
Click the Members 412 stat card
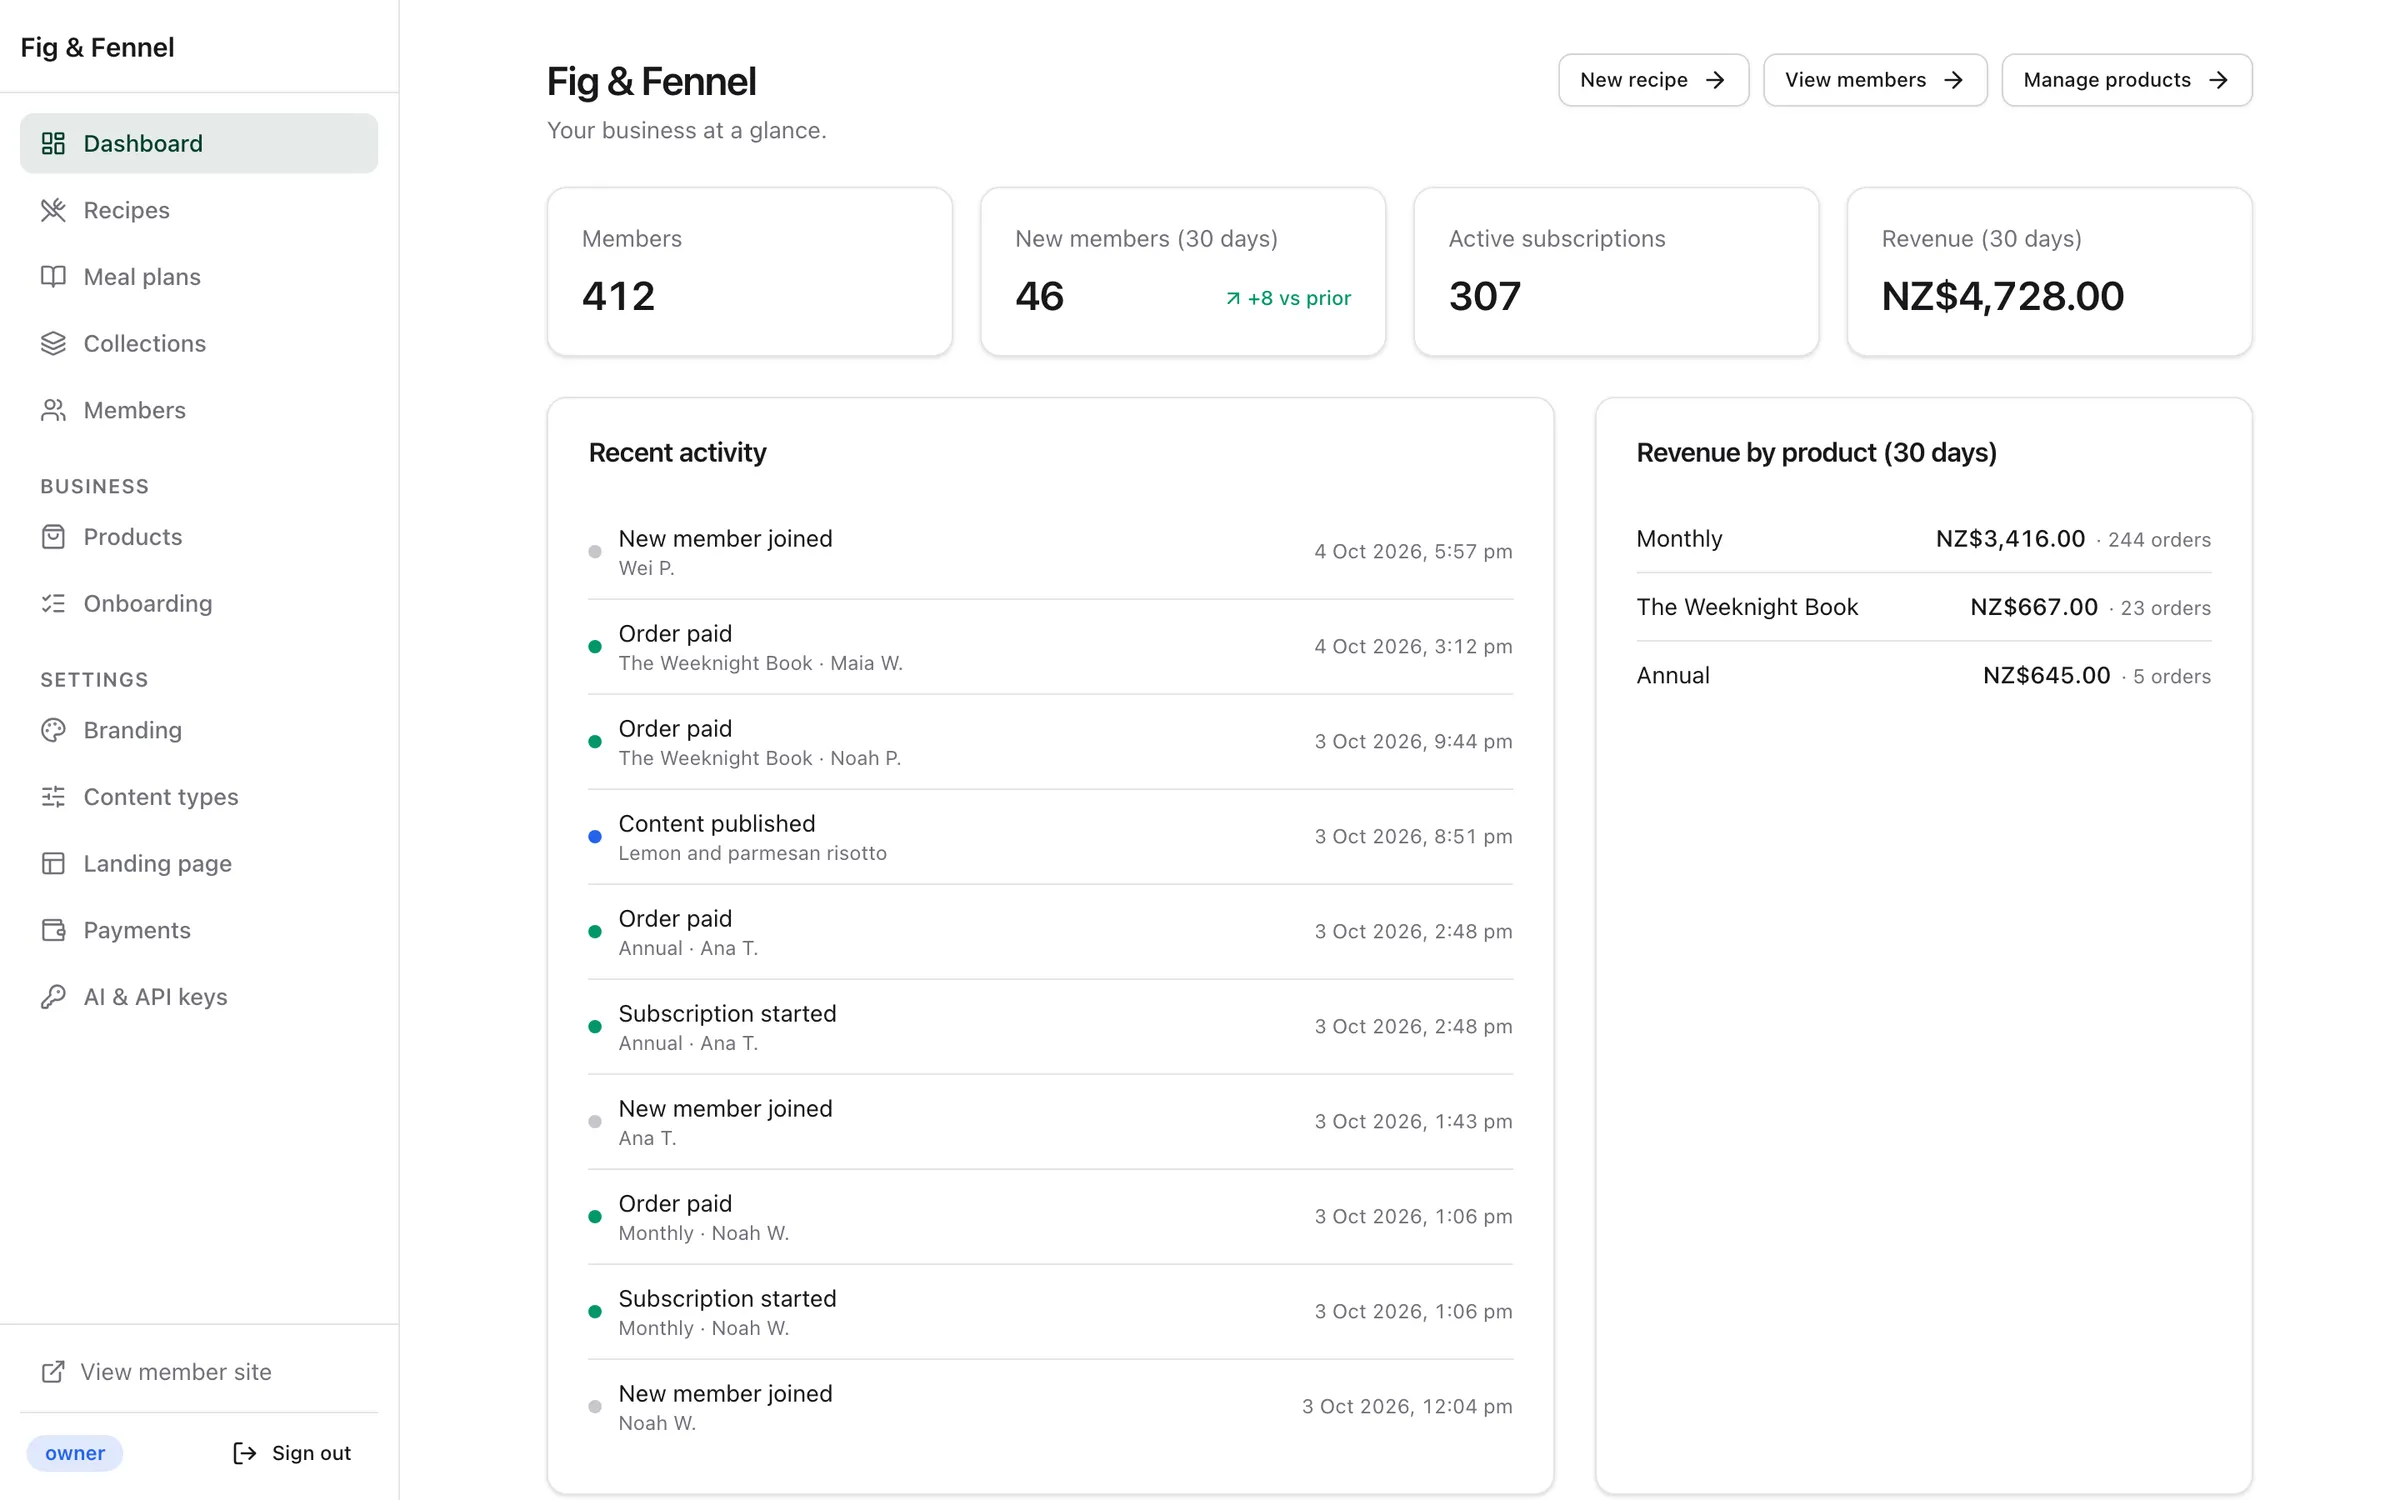750,272
